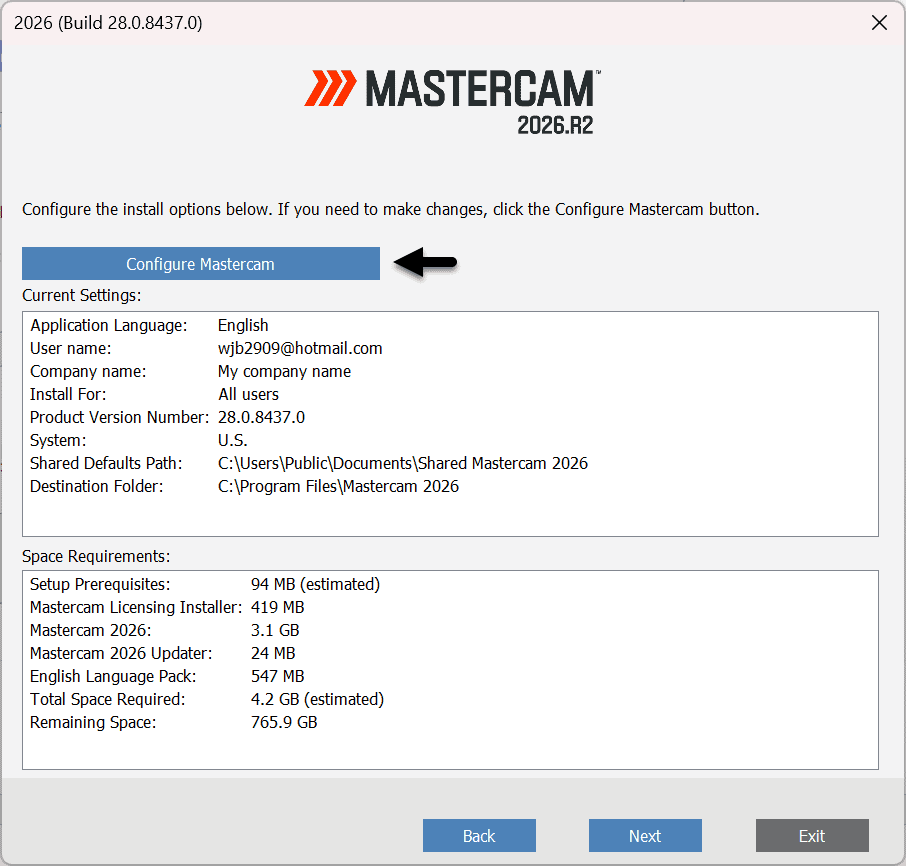
Task: Click Destination Folder path C:\Program Files\Mastercam 2026
Action: tap(338, 486)
